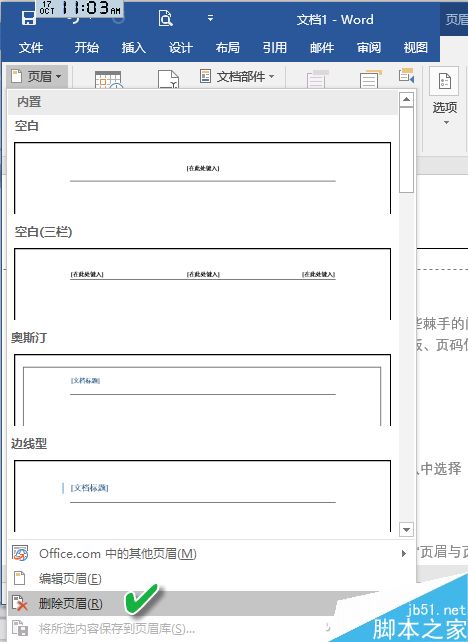The height and width of the screenshot is (642, 468).
Task: Click the gallery scrollbar up arrow
Action: point(406,99)
